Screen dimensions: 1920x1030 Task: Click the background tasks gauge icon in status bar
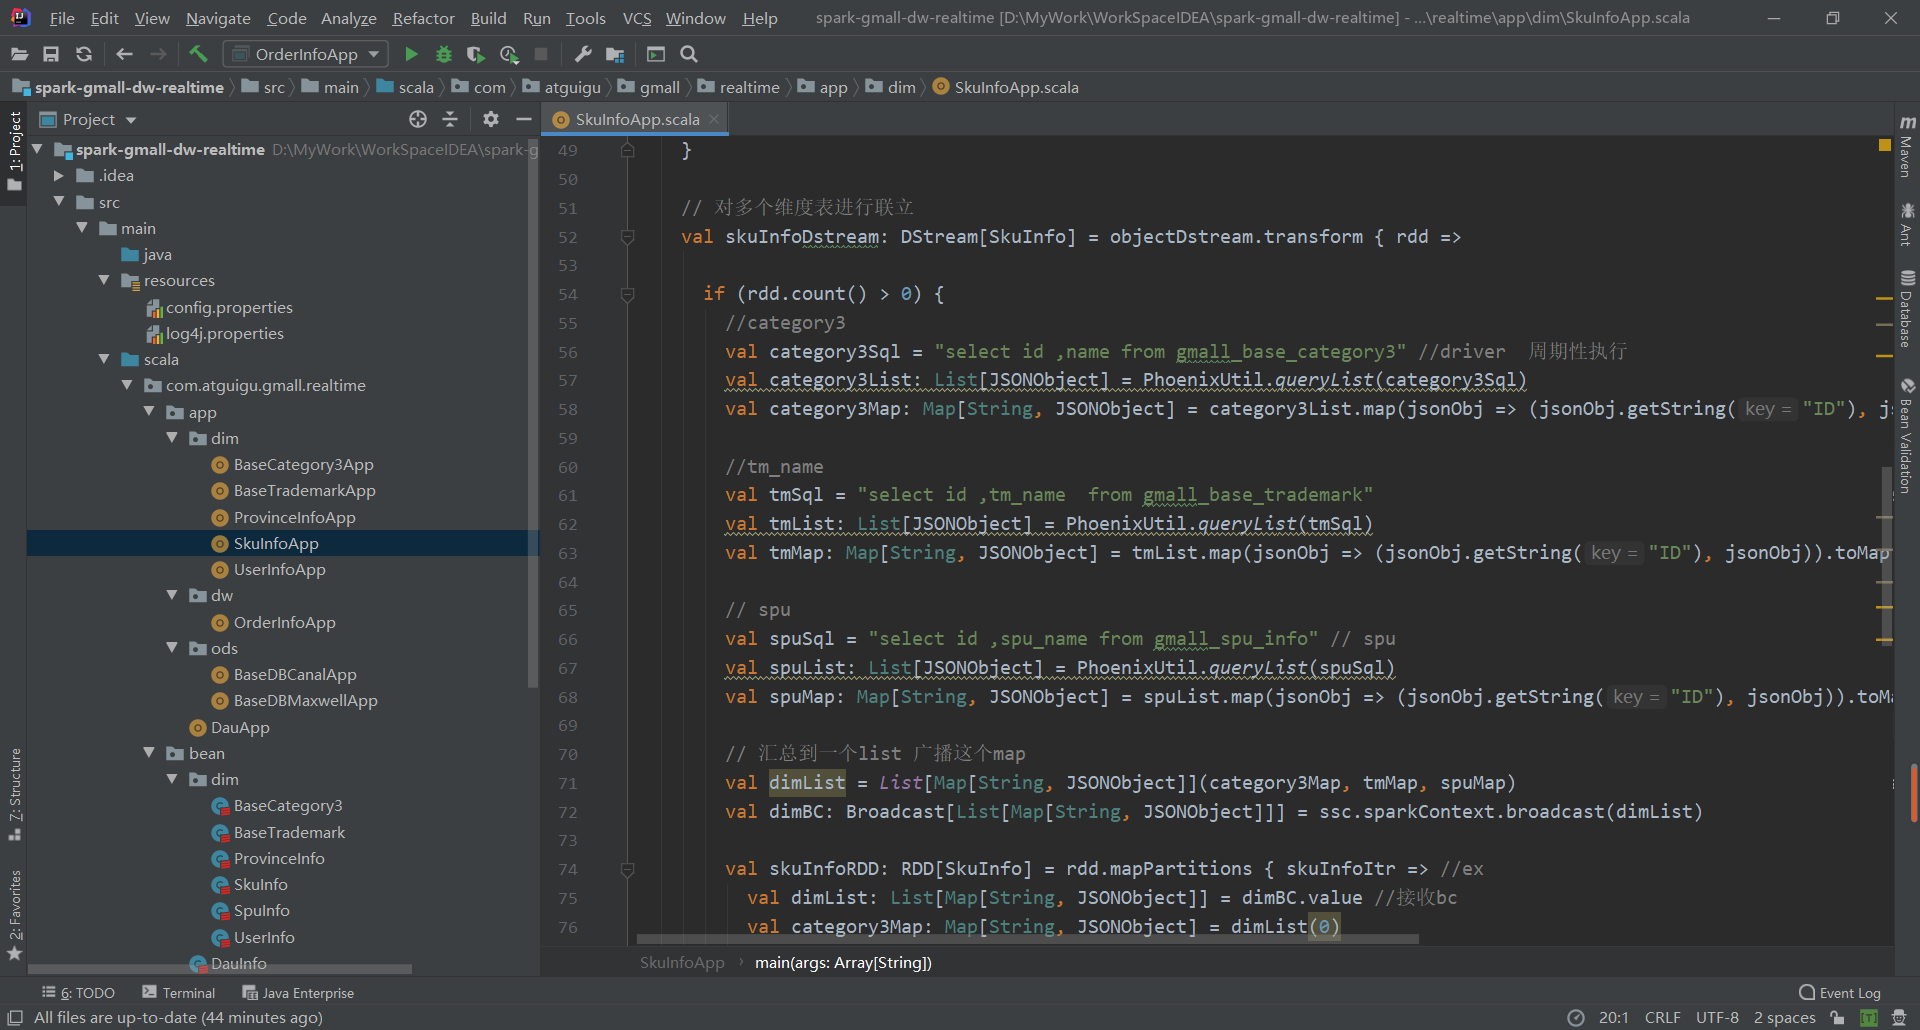pyautogui.click(x=1576, y=1018)
